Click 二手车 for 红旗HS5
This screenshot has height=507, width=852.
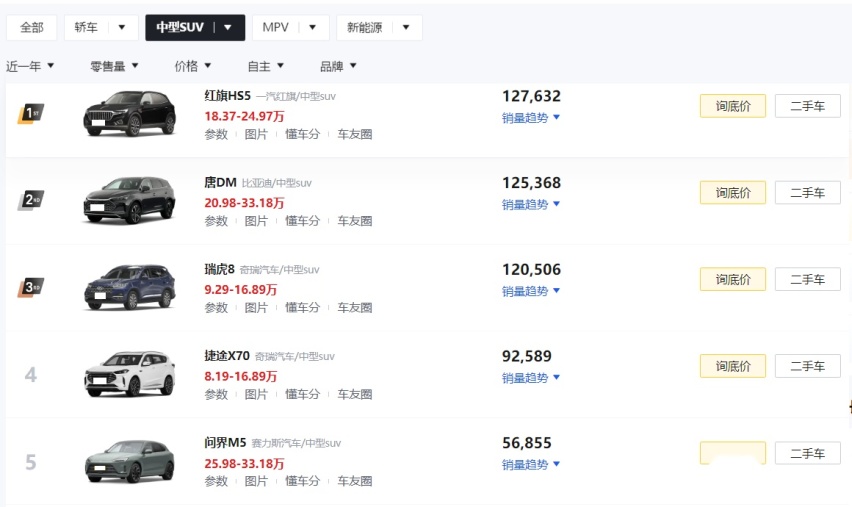(807, 106)
